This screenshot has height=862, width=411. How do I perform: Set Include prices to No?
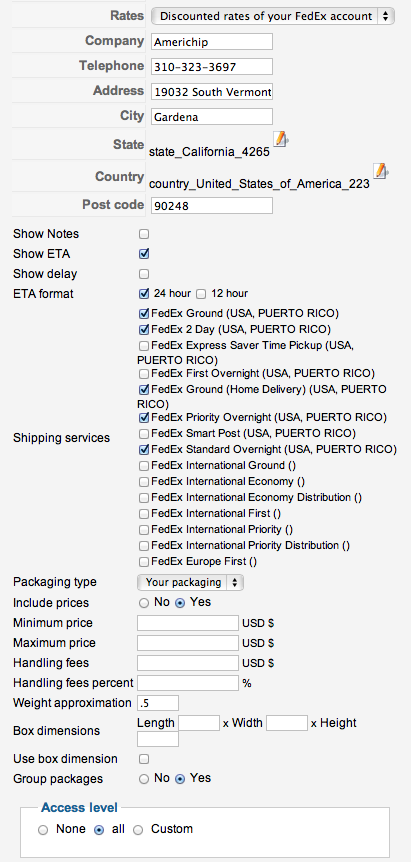(144, 603)
